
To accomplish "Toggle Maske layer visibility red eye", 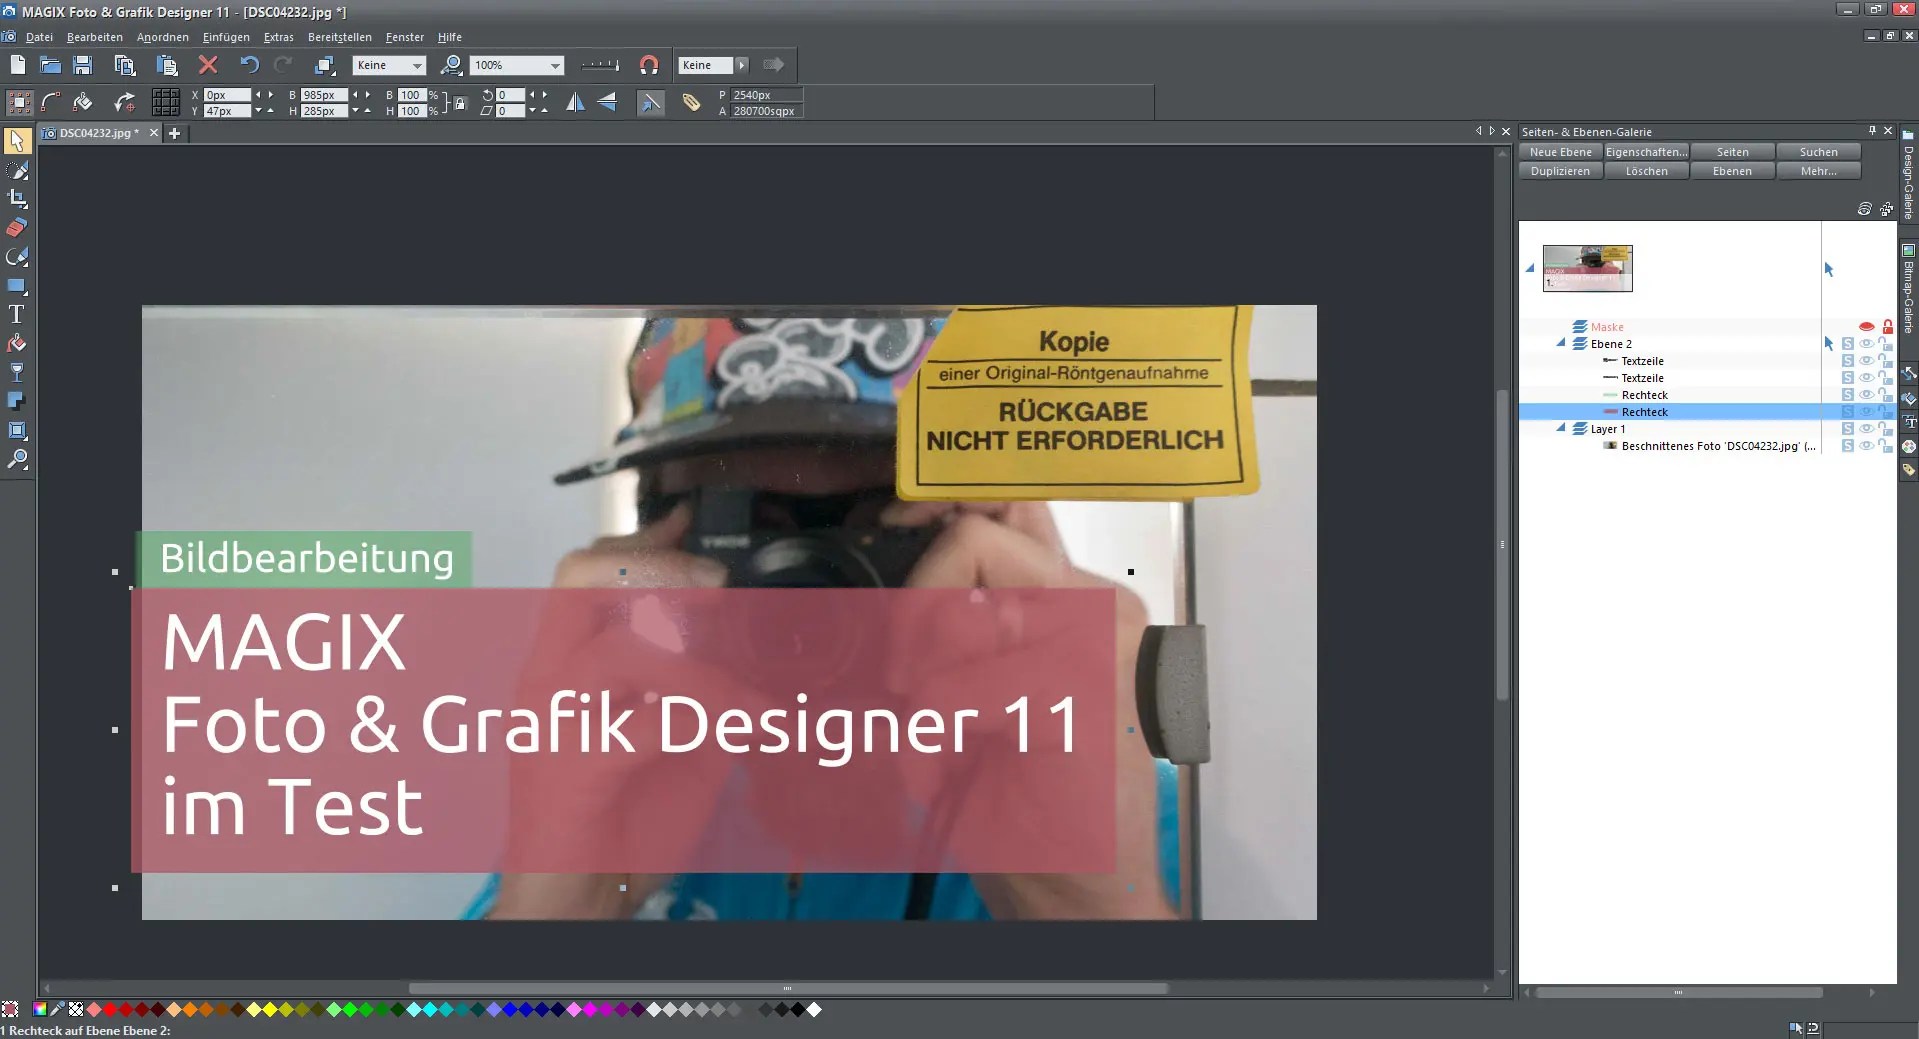I will [x=1866, y=327].
